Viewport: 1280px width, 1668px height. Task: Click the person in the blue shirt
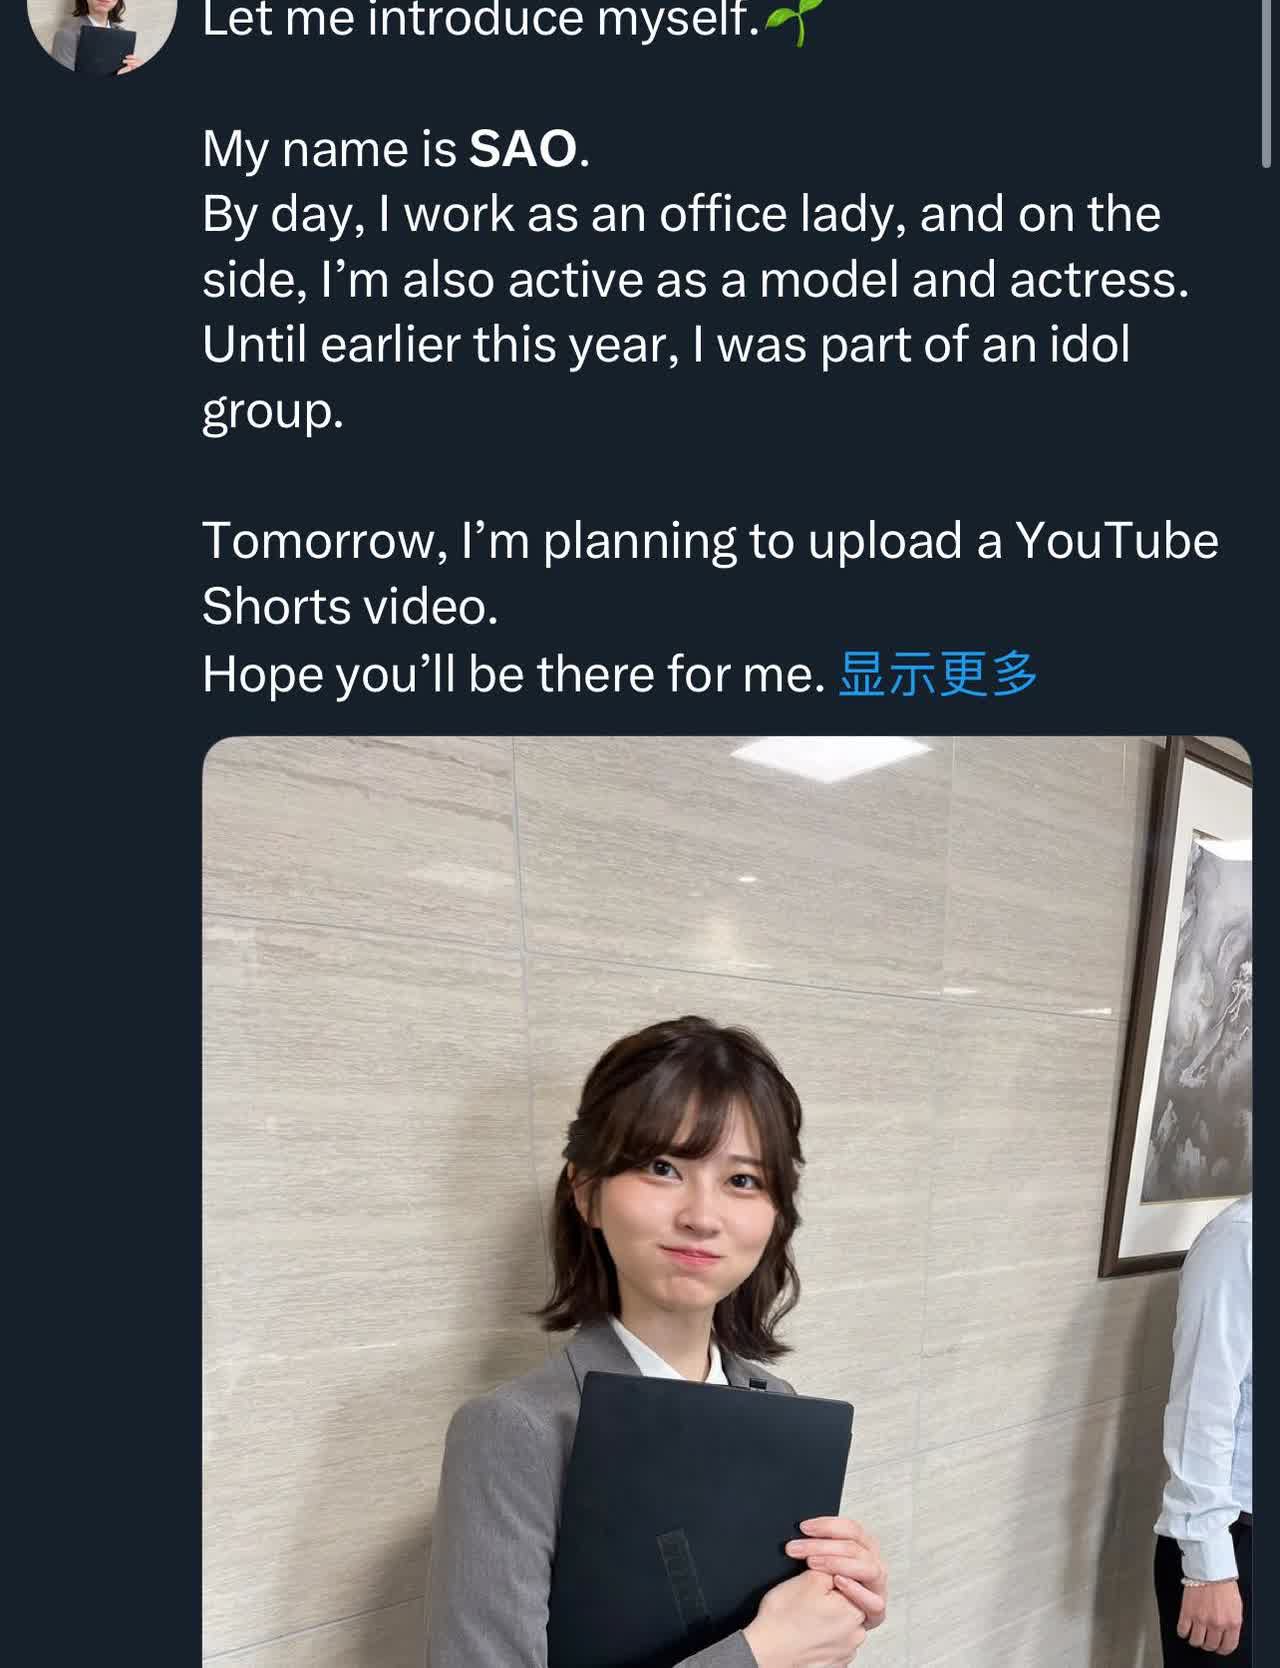[x=1210, y=1420]
